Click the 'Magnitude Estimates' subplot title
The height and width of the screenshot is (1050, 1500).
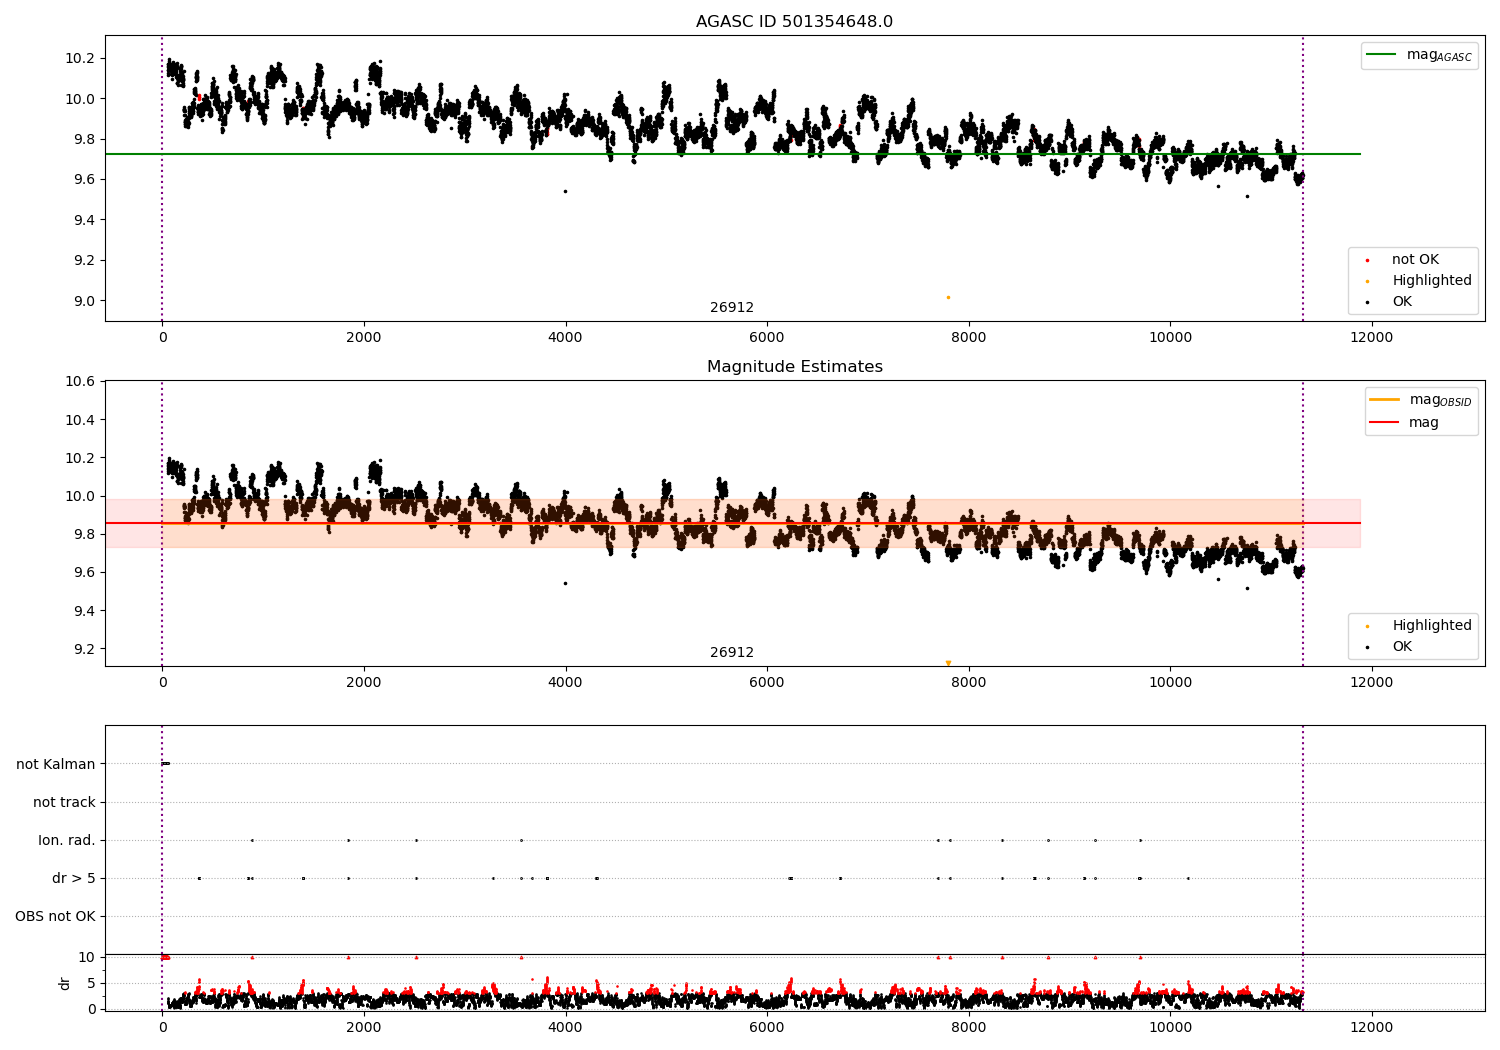click(x=794, y=367)
